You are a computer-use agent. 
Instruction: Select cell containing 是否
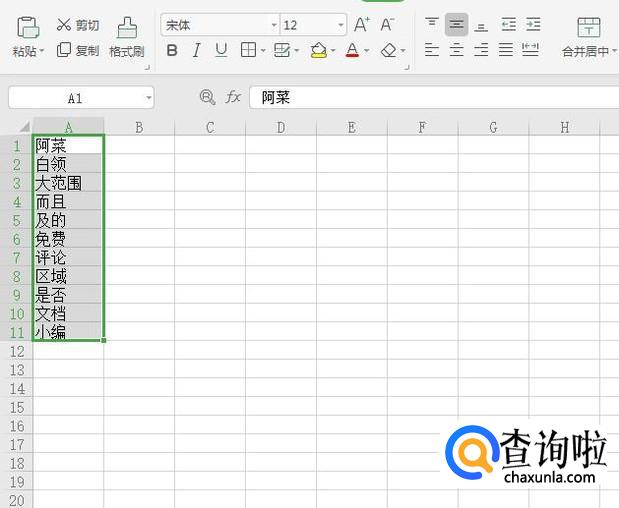coord(68,294)
